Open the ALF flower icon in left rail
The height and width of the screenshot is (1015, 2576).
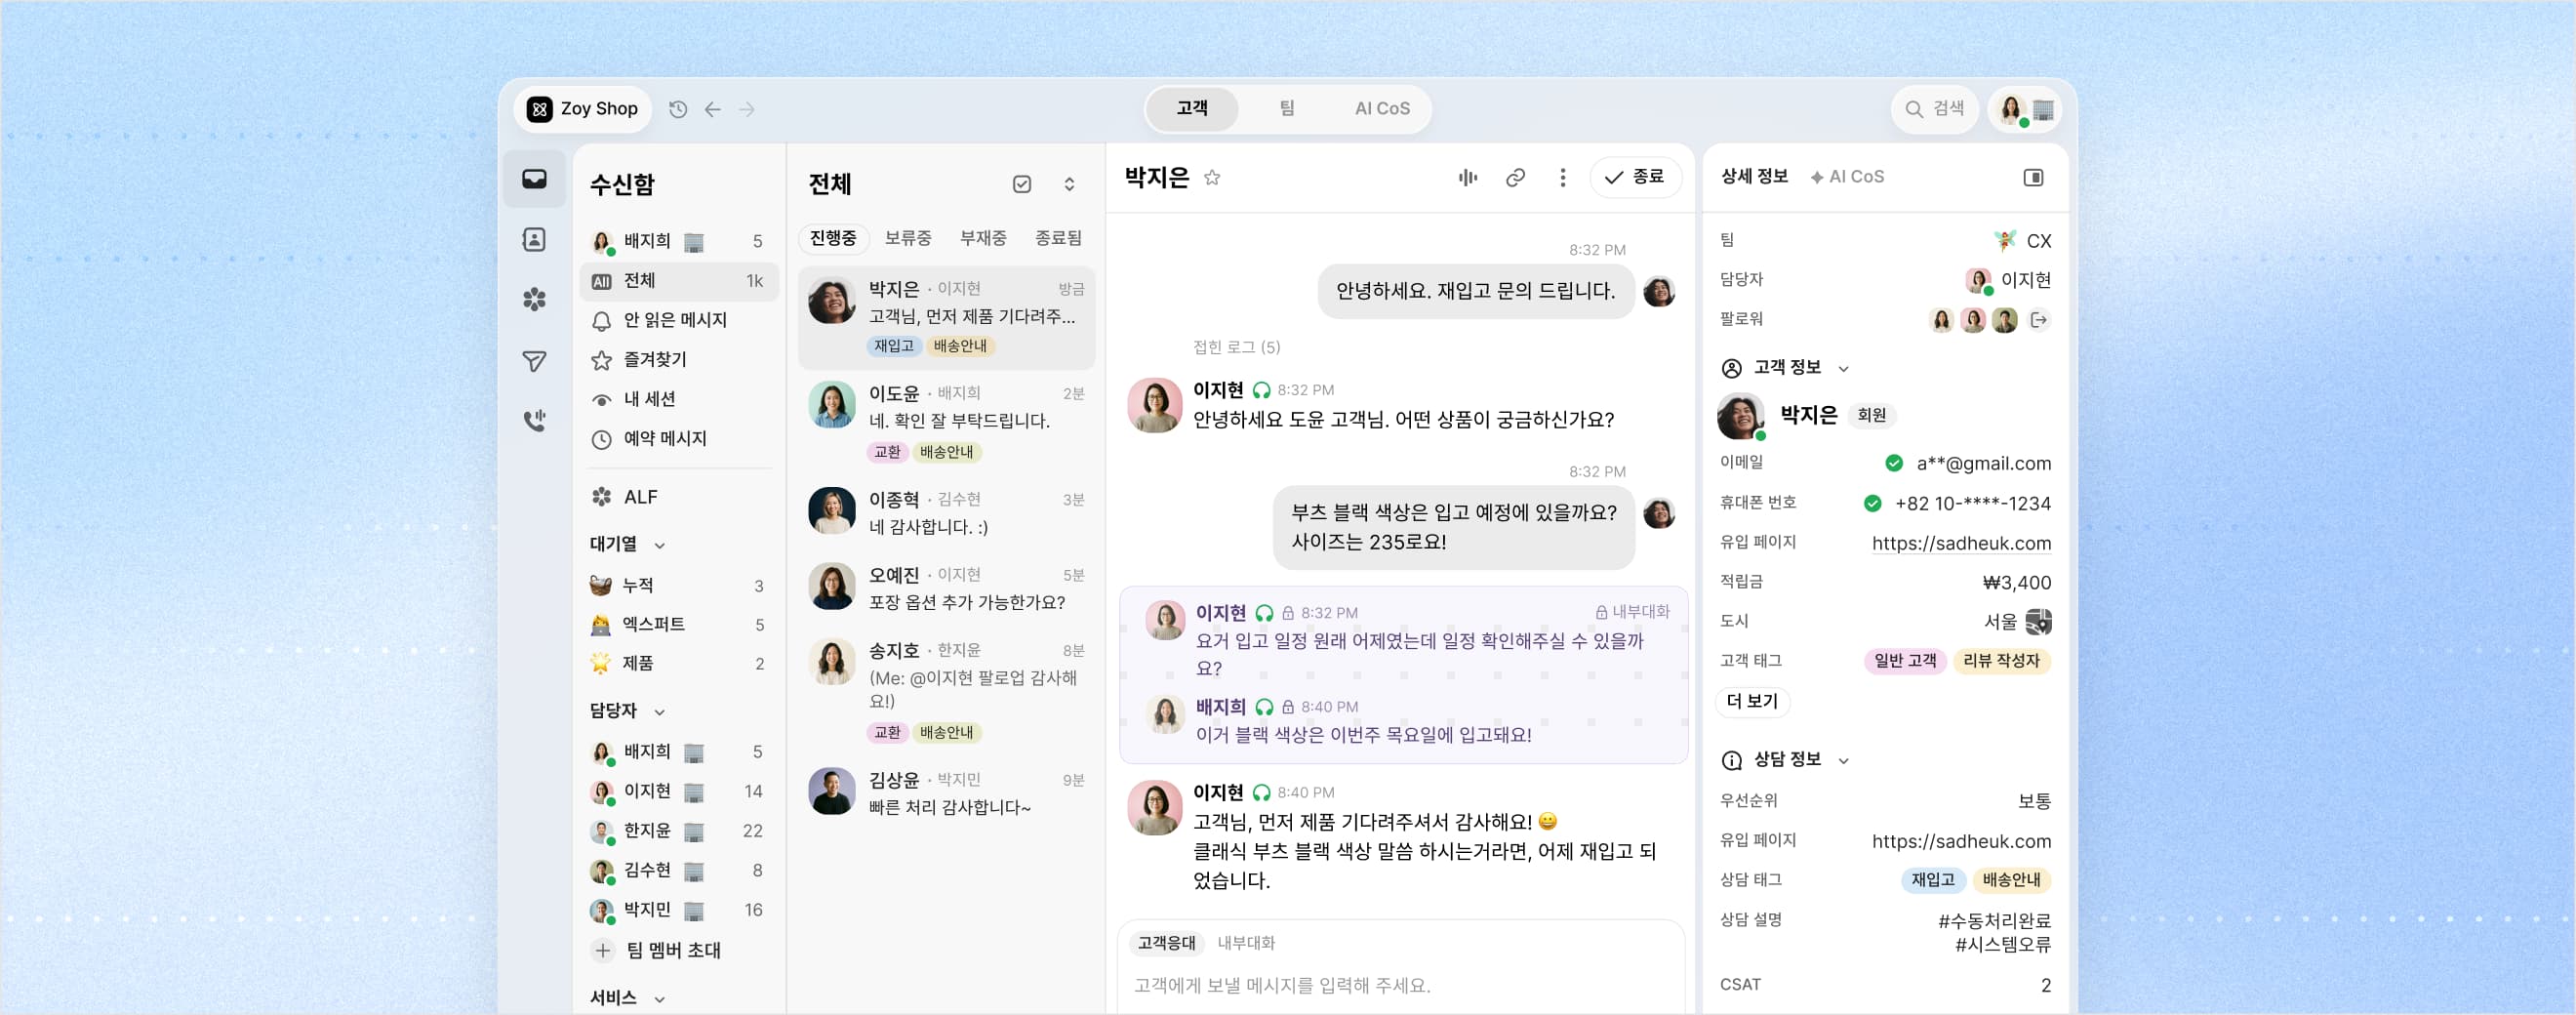[x=534, y=299]
